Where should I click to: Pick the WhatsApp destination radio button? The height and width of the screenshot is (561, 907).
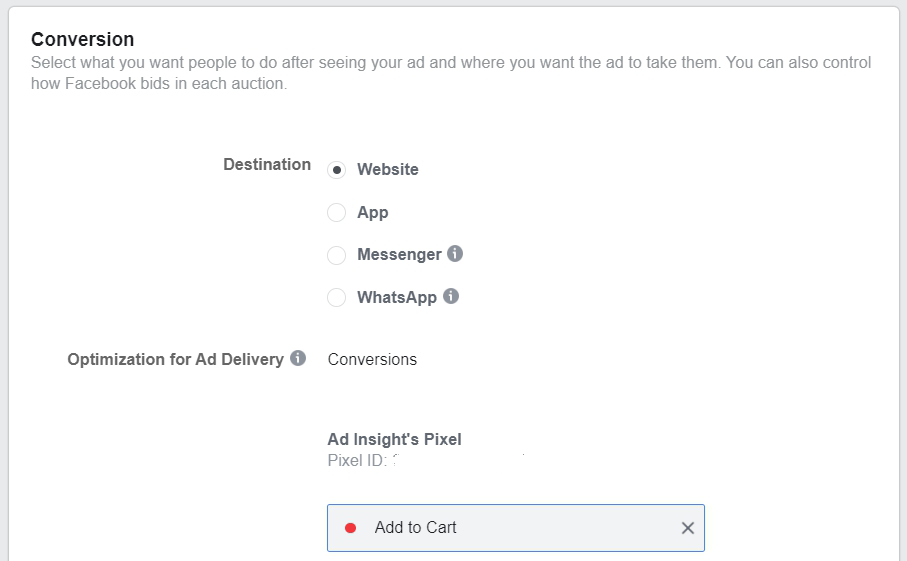pyautogui.click(x=337, y=297)
